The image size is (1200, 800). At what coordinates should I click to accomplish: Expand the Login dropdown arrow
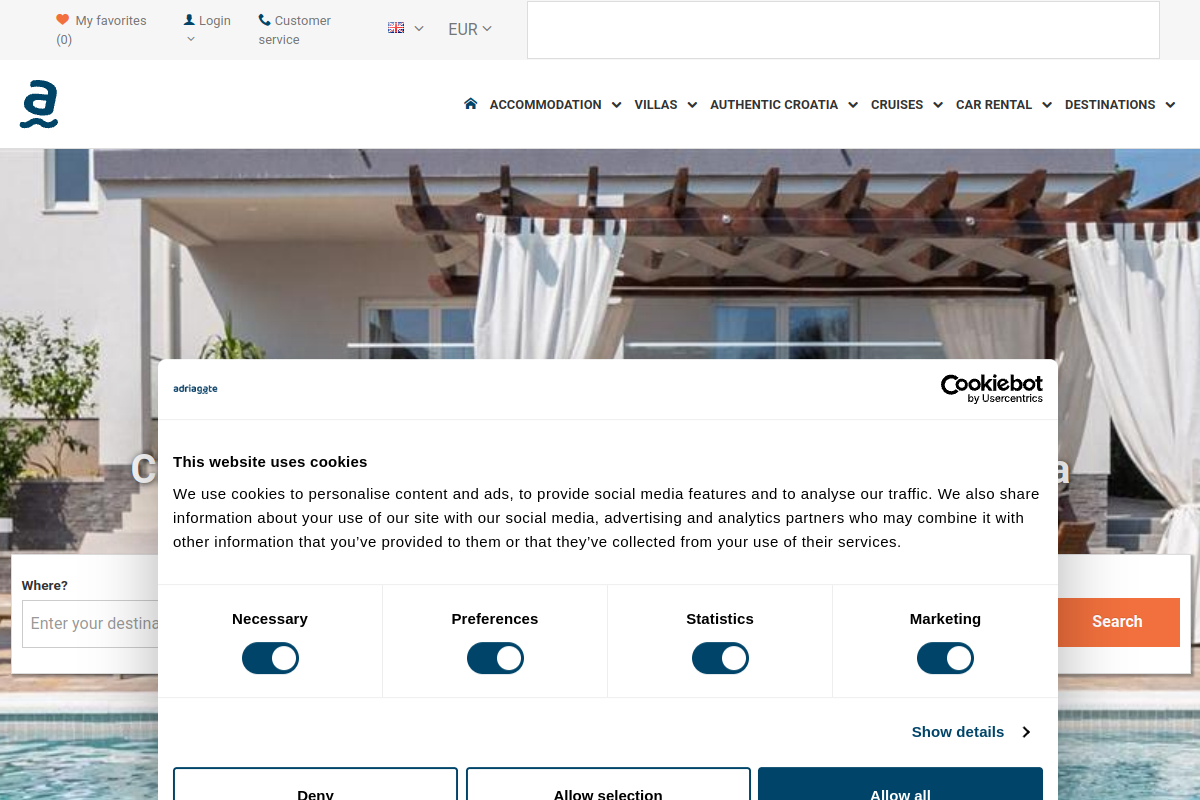pos(191,40)
